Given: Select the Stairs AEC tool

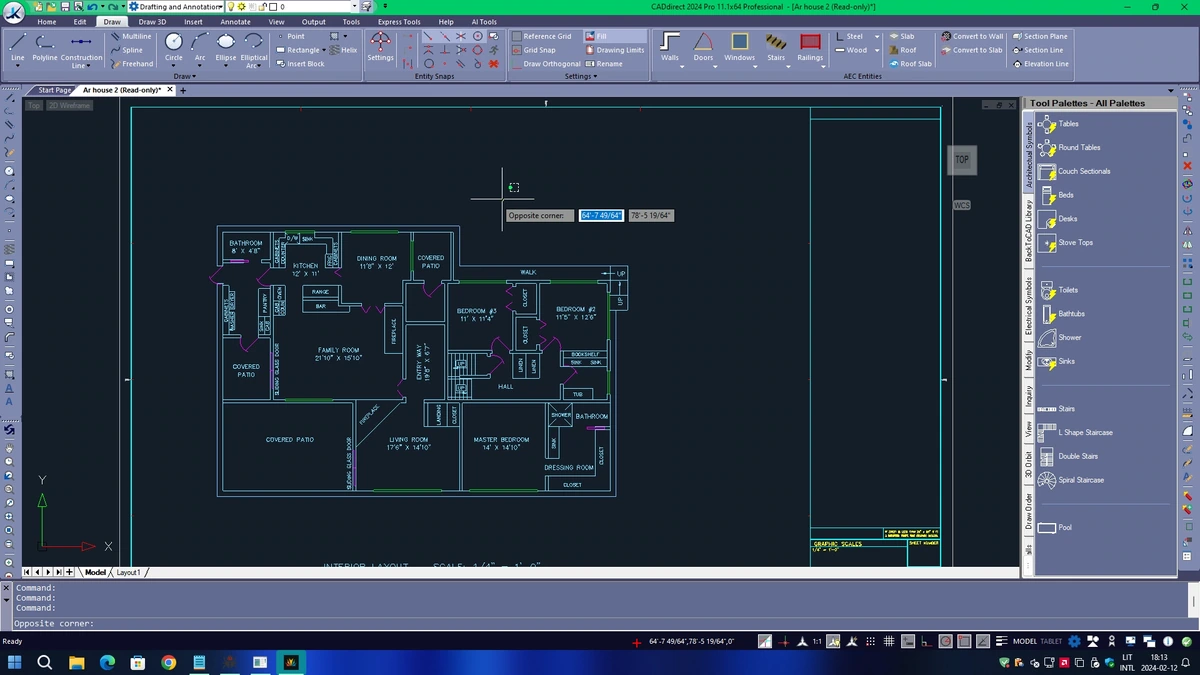Looking at the screenshot, I should pos(776,47).
